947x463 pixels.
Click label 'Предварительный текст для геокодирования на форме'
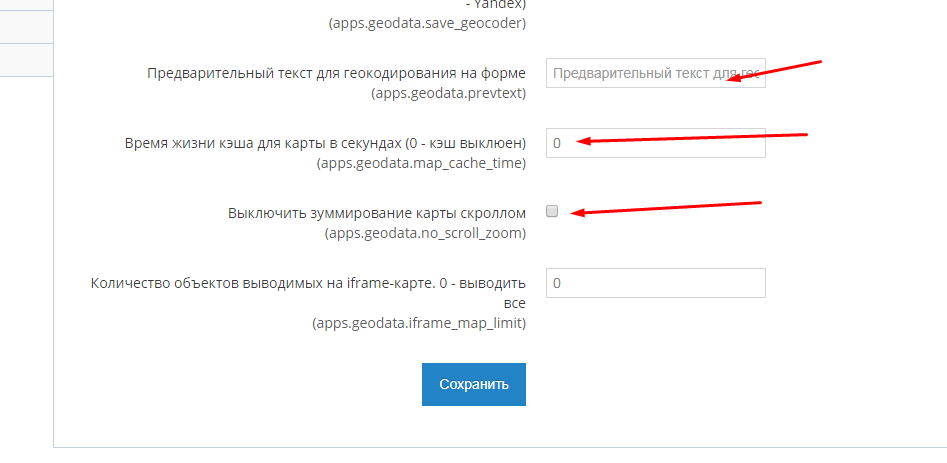(x=336, y=73)
